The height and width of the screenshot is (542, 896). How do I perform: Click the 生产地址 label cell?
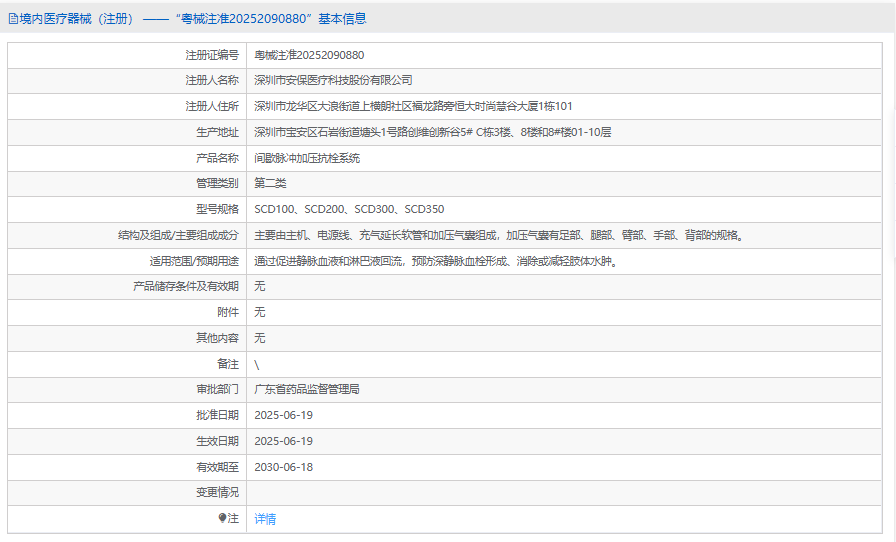[x=127, y=132]
